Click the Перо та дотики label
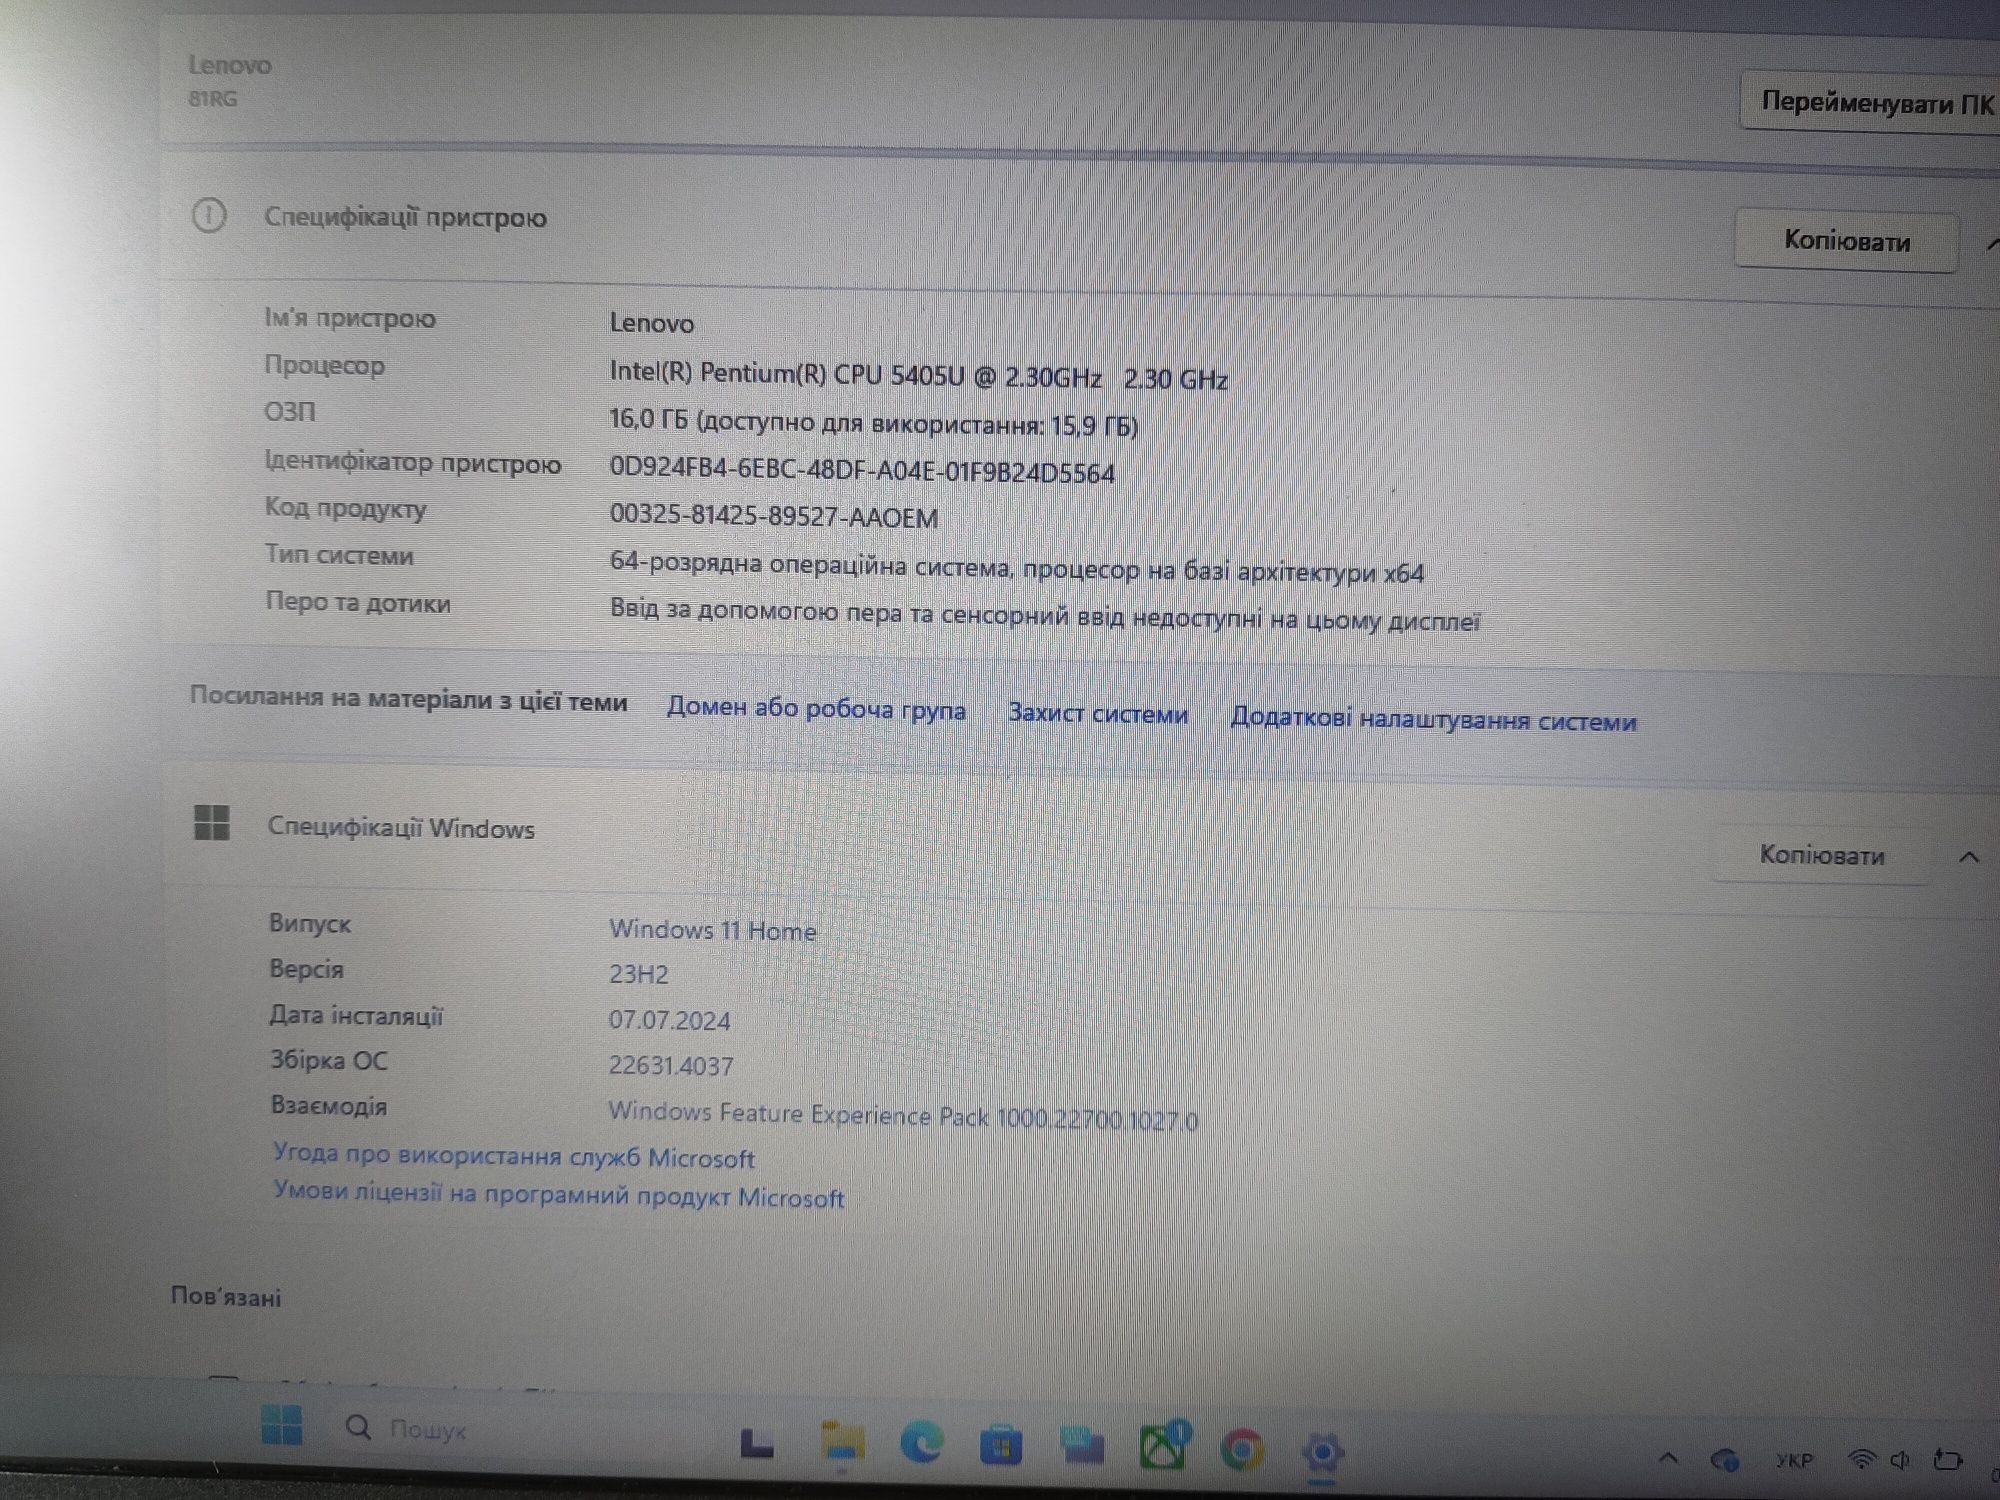This screenshot has width=2000, height=1500. coord(357,602)
